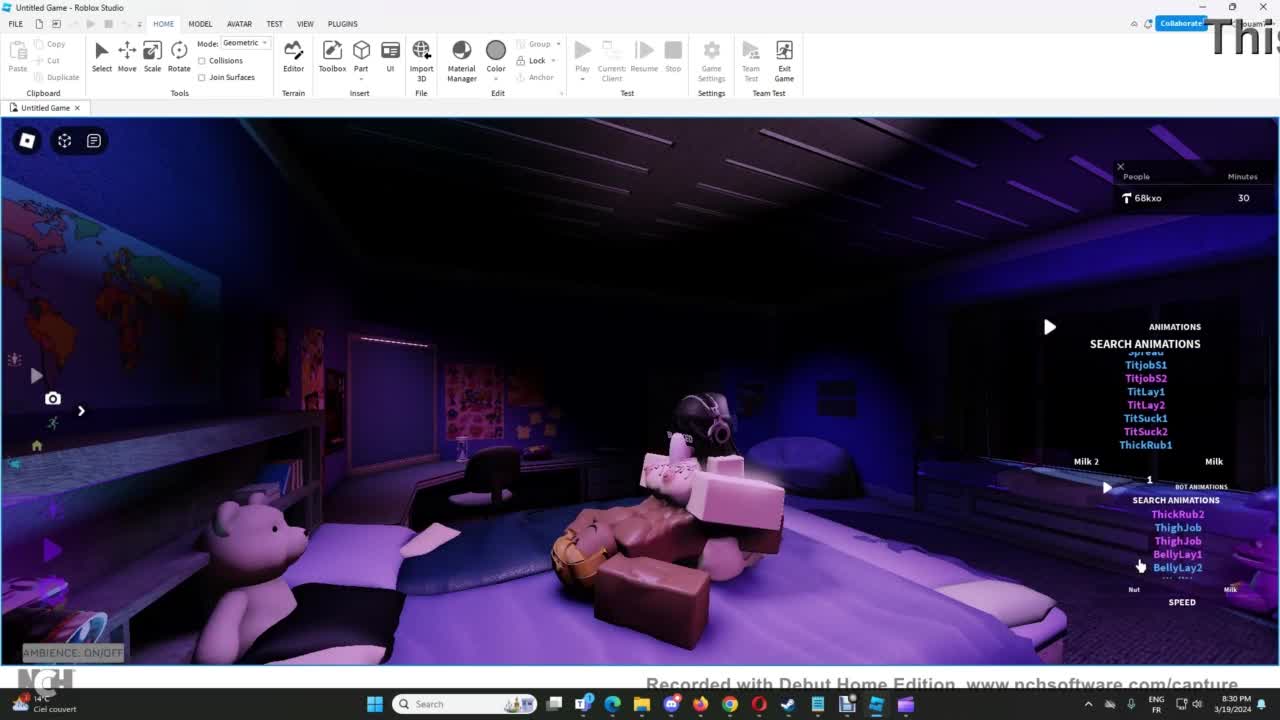The image size is (1280, 720).
Task: Open the PLUGINS ribbon tab
Action: (342, 24)
